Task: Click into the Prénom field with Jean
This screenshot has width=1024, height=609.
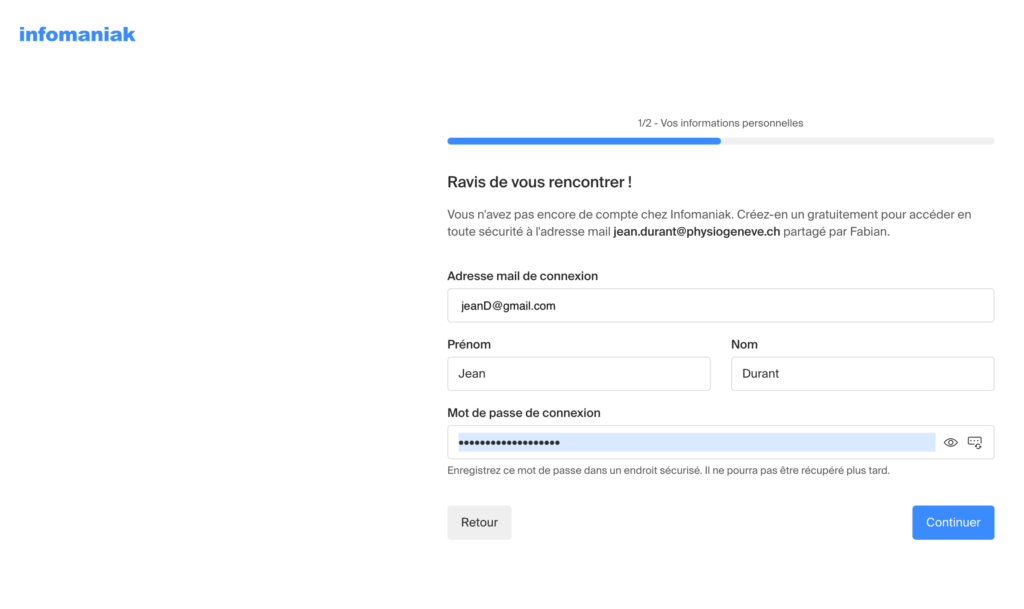Action: [578, 374]
